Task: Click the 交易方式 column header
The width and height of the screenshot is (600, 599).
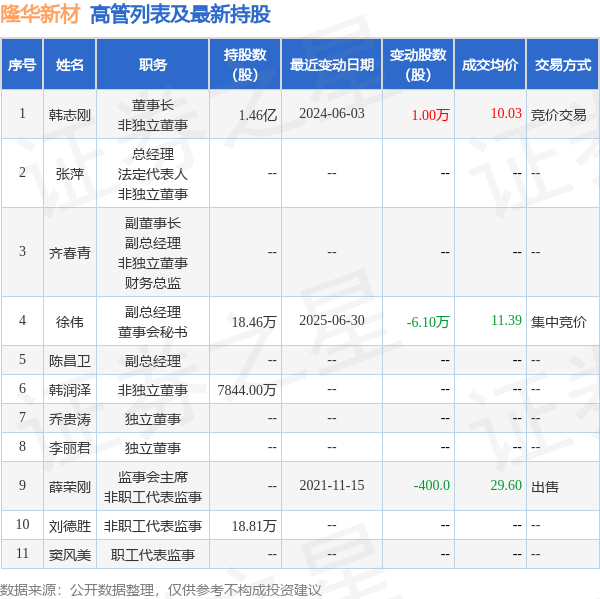Action: (x=562, y=64)
